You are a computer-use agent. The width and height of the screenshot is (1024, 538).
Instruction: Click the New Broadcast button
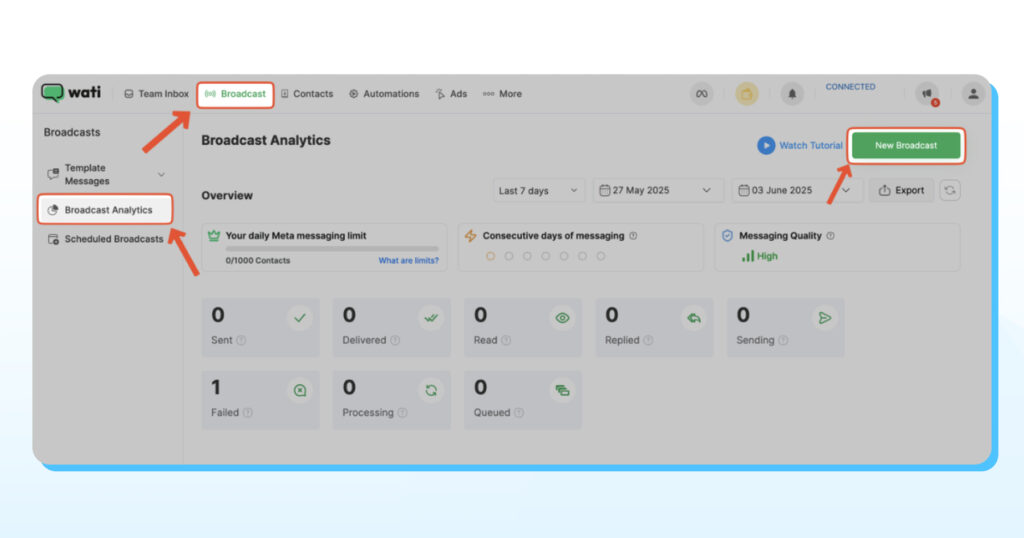pos(906,146)
